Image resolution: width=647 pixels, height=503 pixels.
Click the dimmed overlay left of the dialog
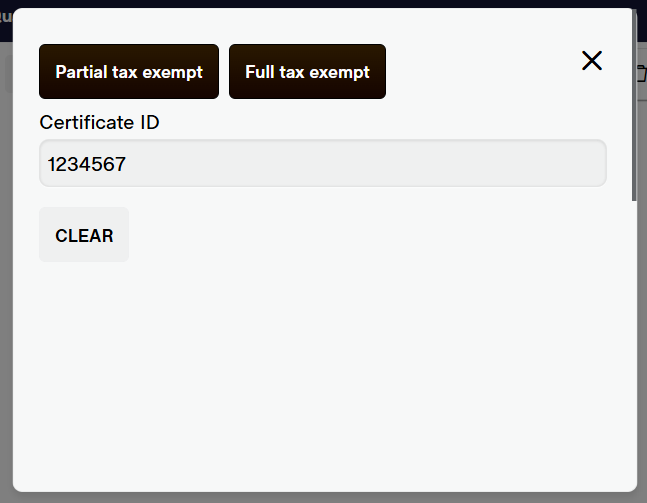coord(6,268)
